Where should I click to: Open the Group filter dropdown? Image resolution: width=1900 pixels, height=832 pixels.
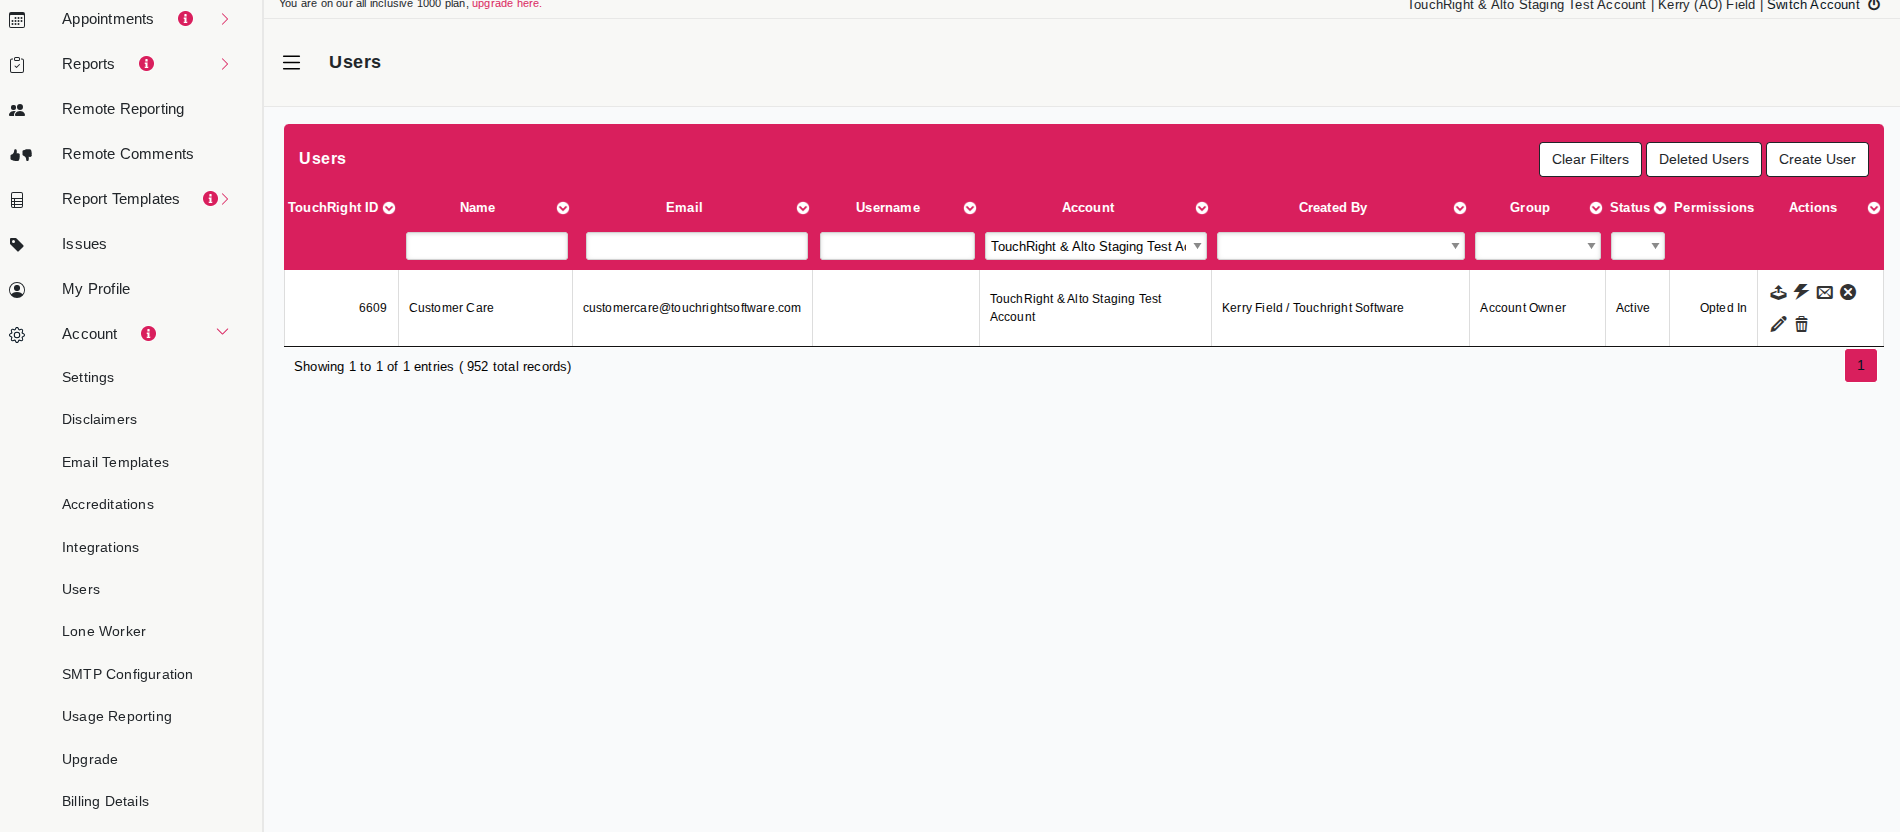coord(1537,246)
